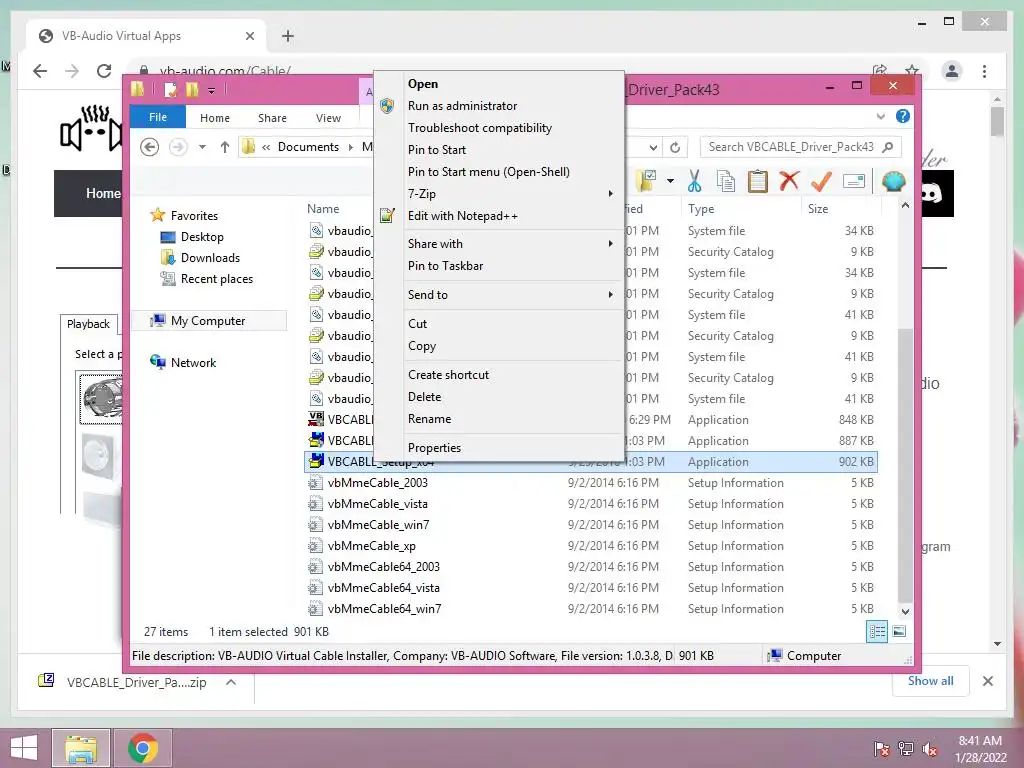
Task: Click Chrome profile avatar icon
Action: point(952,71)
